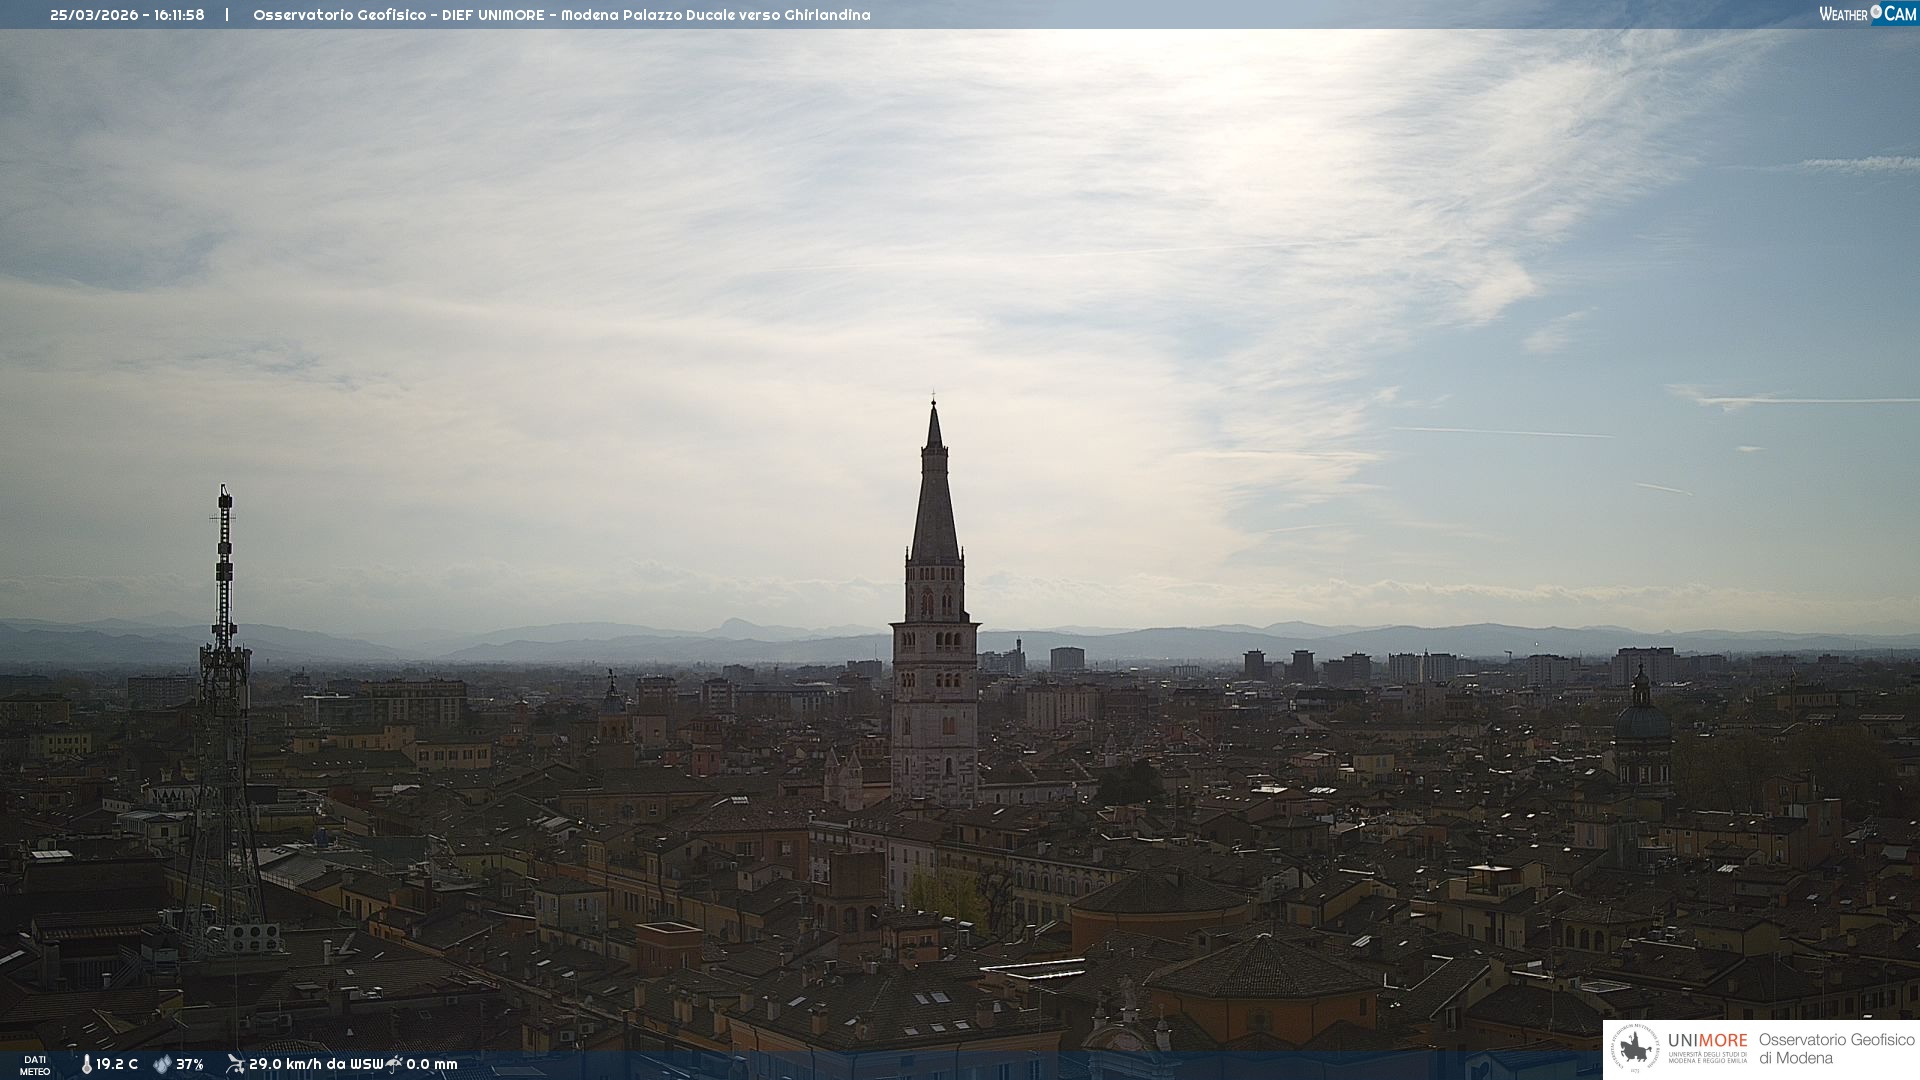1920x1080 pixels.
Task: Click the lattice antenna tower on left
Action: (x=224, y=700)
